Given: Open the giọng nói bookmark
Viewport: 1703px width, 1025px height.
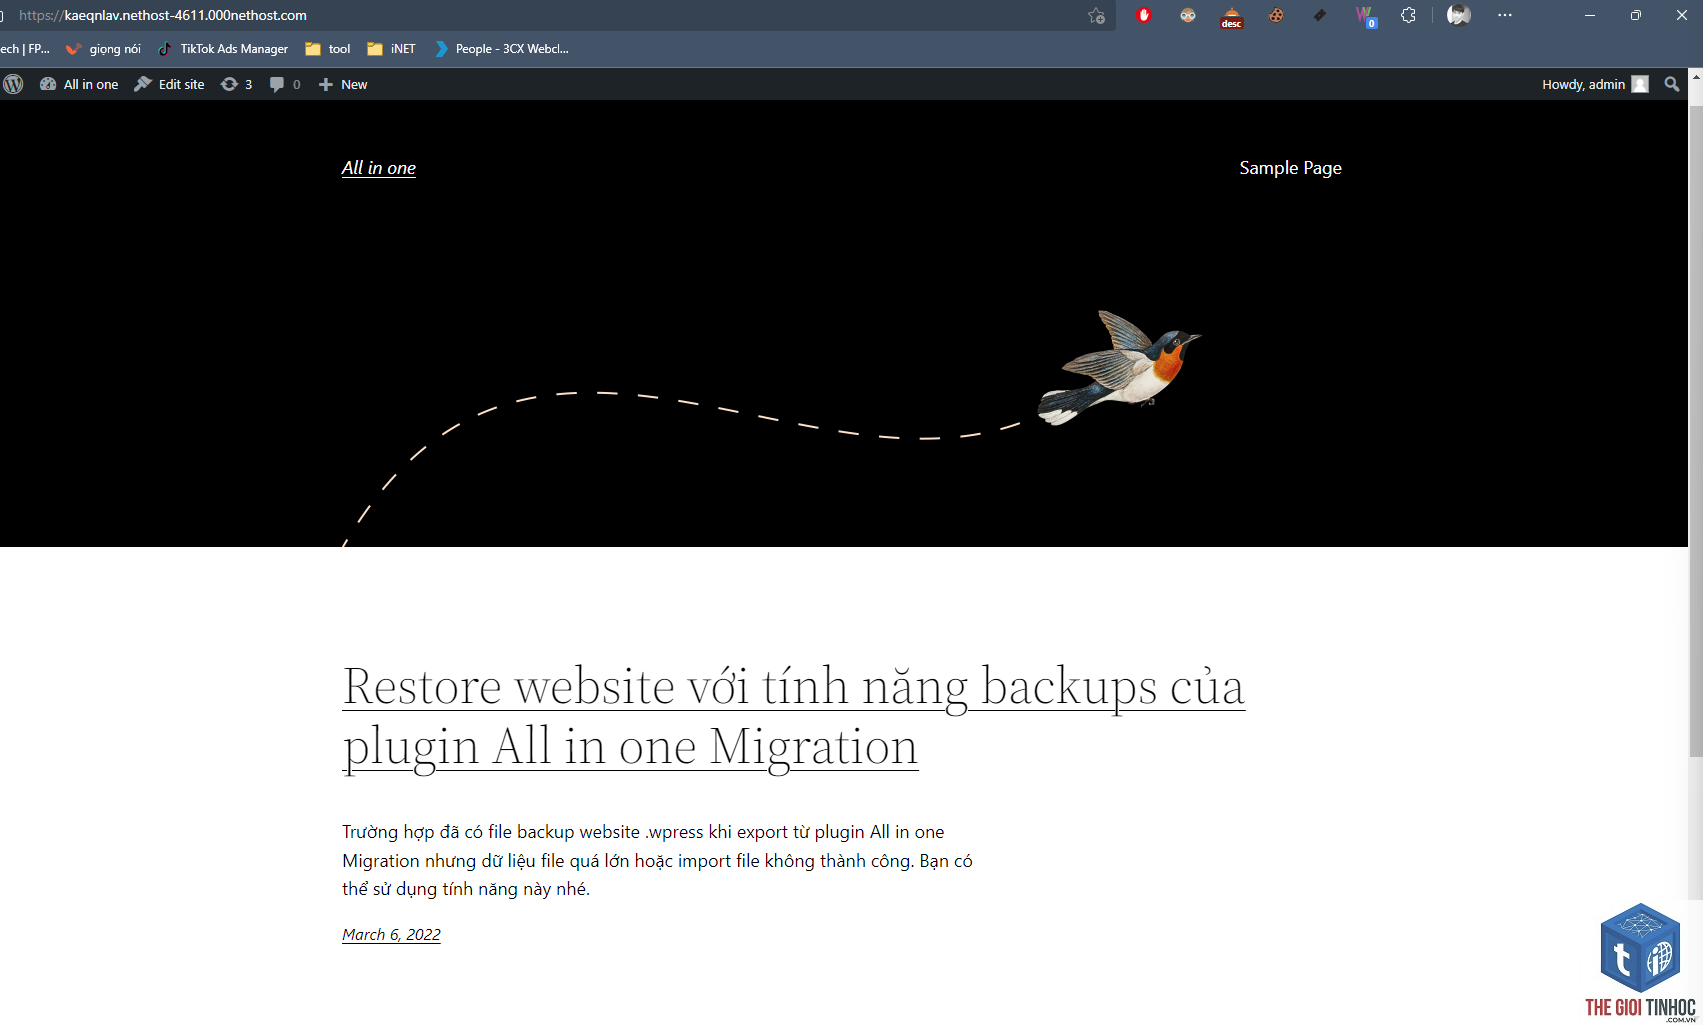Looking at the screenshot, I should coord(103,48).
